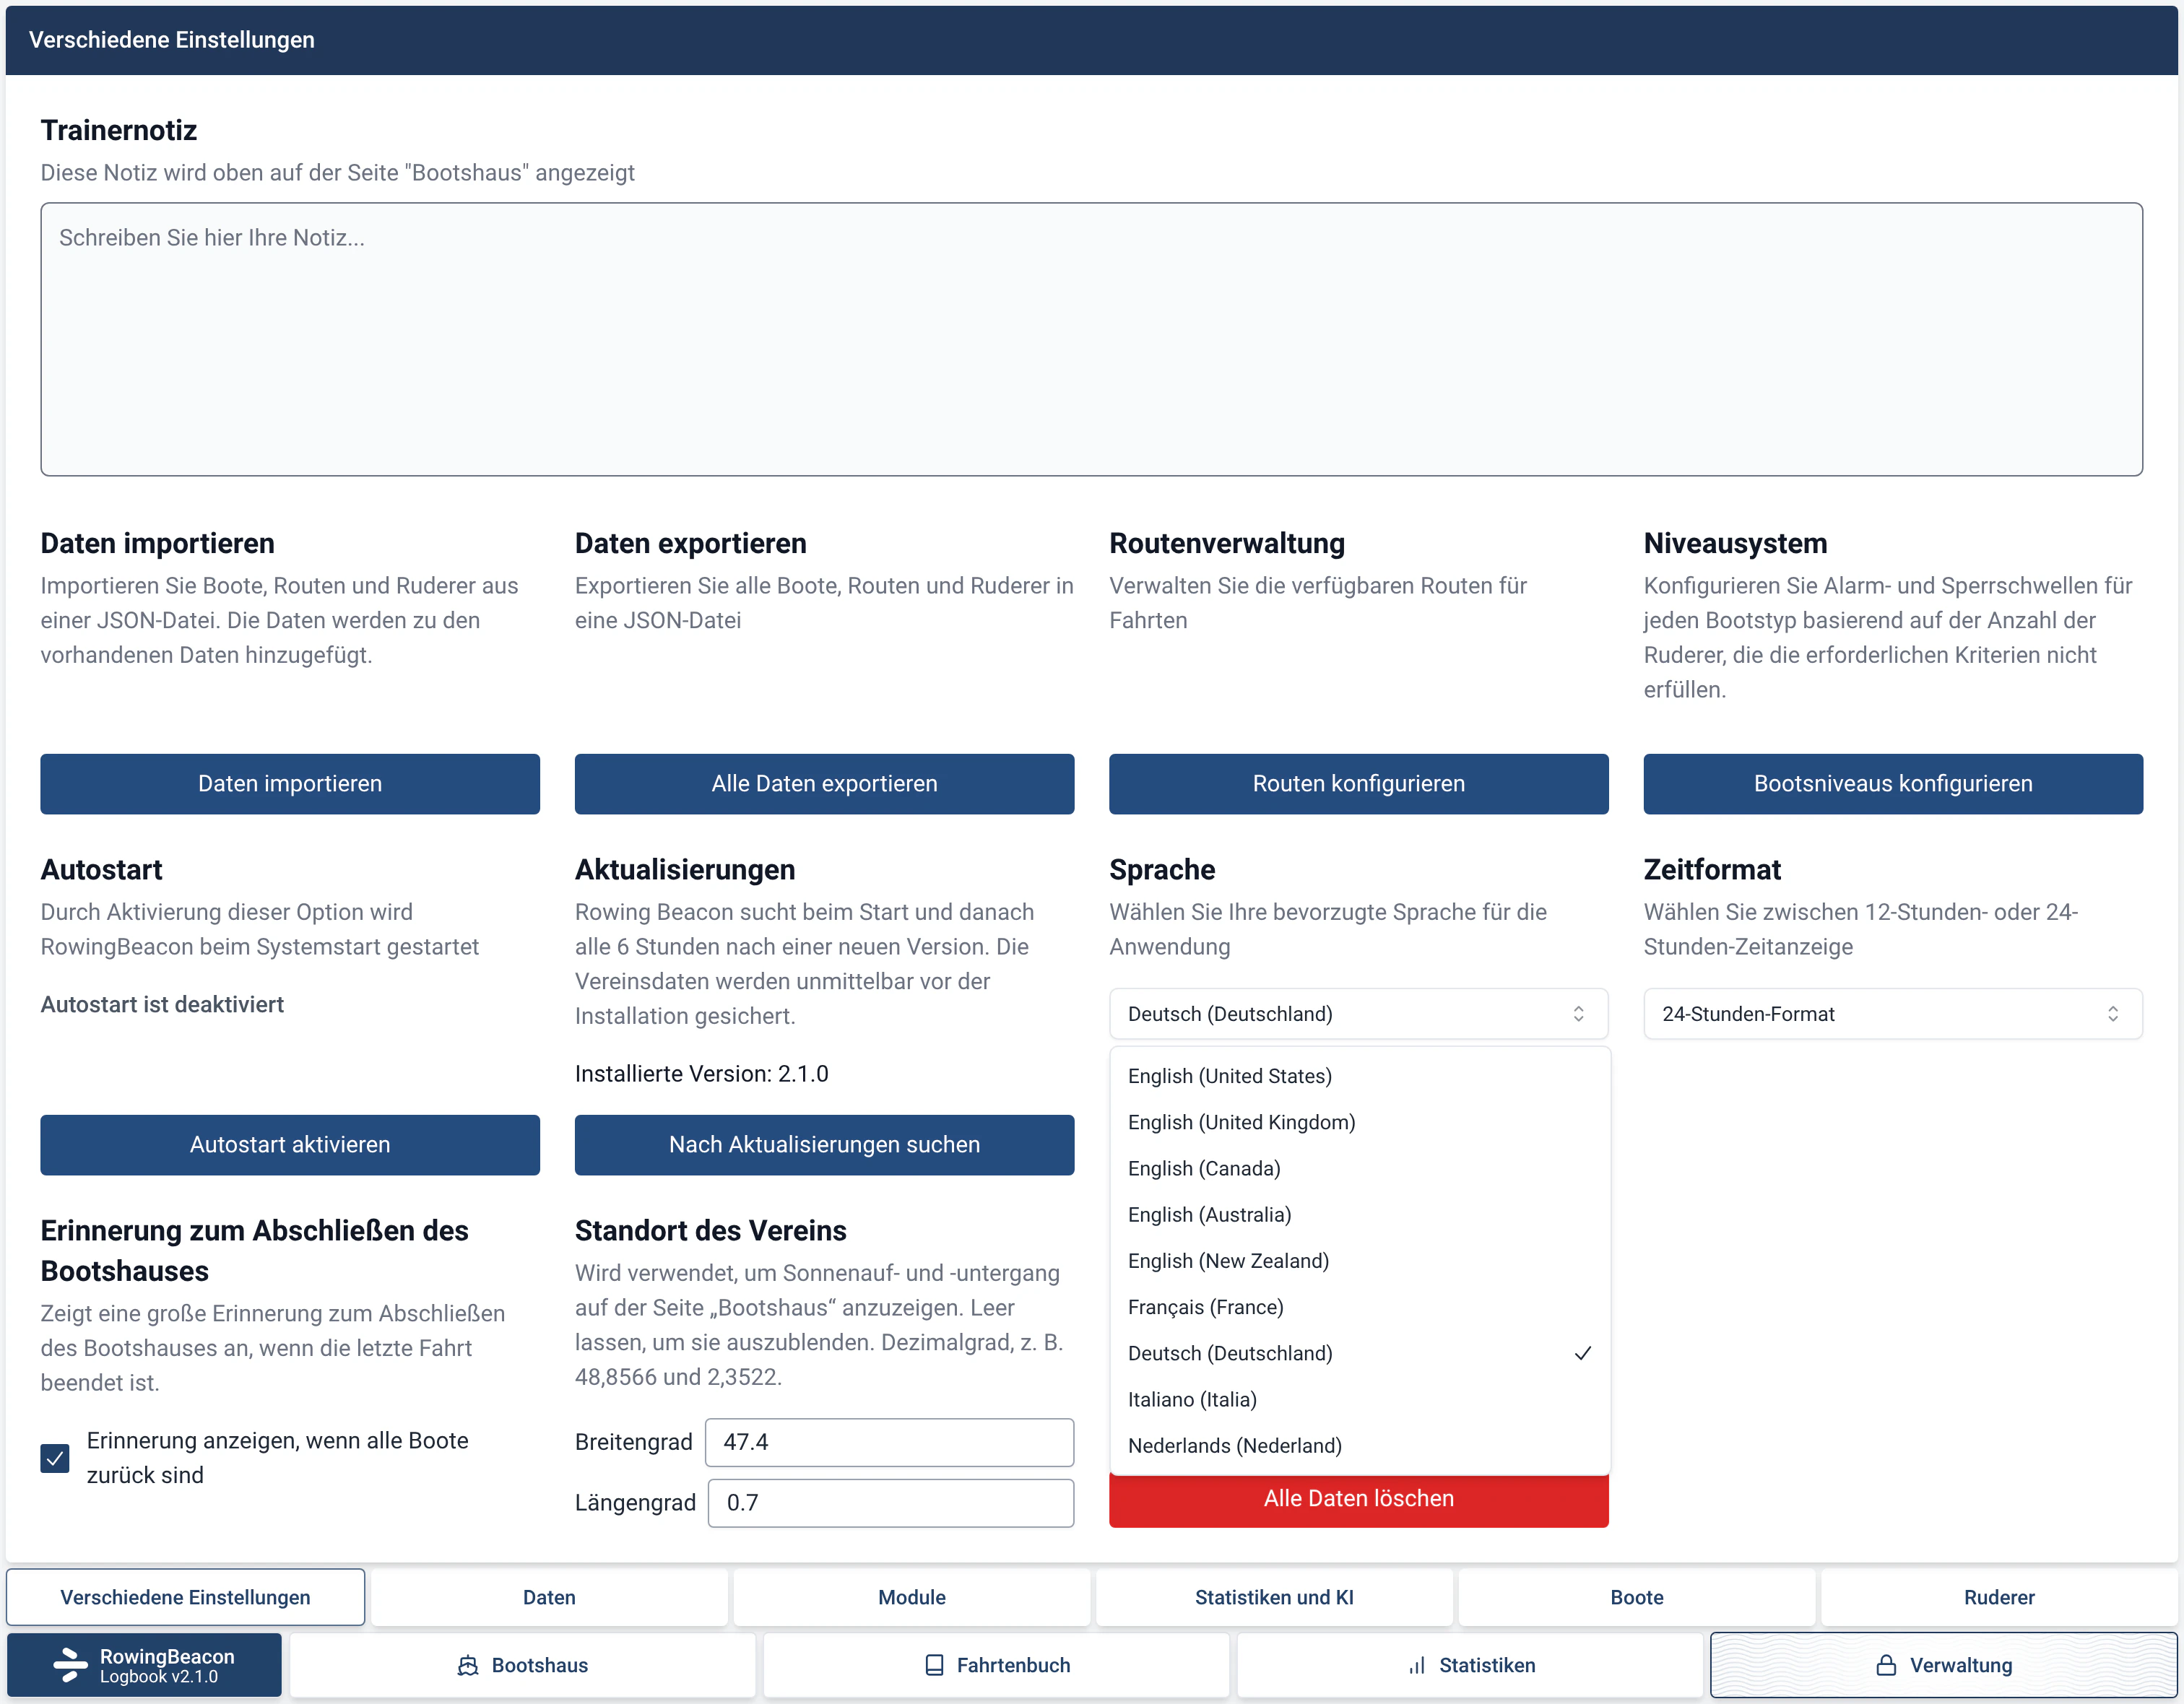Pick English (New Zealand) option

1360,1261
